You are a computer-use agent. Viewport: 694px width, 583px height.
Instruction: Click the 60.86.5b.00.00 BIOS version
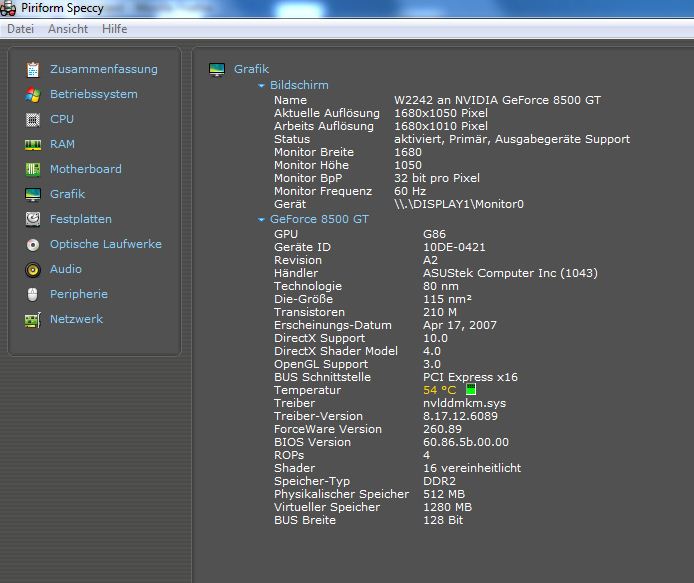(x=466, y=442)
